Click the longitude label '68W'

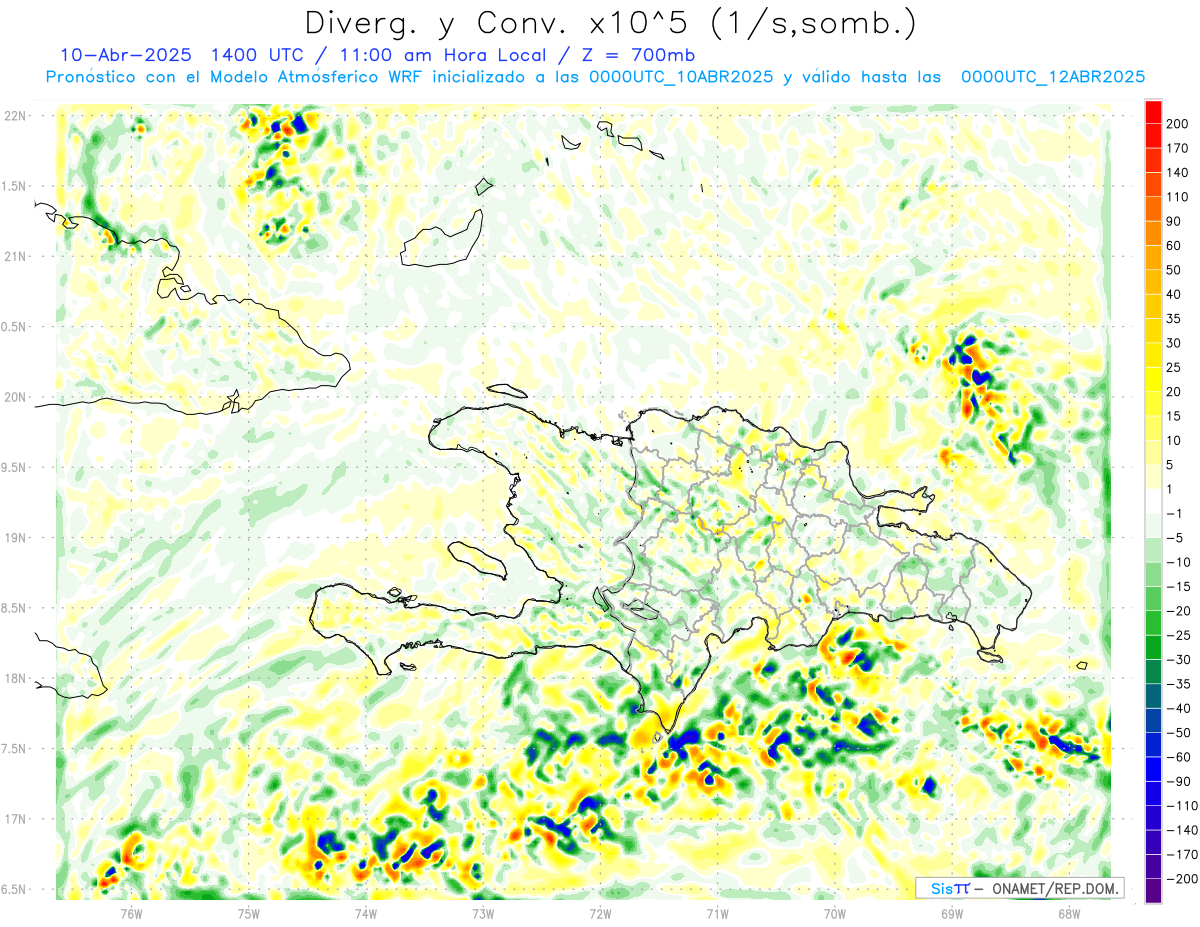coord(1069,913)
